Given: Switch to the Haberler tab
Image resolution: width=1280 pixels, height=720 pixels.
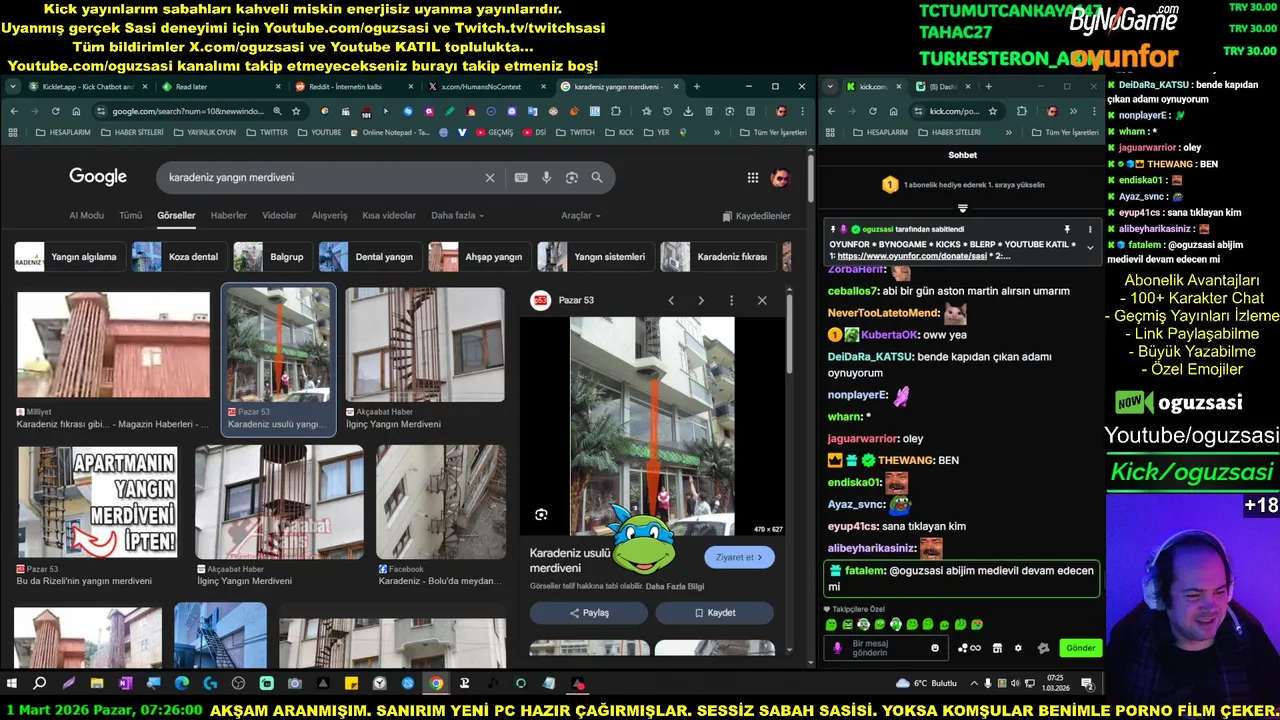Looking at the screenshot, I should tap(228, 216).
